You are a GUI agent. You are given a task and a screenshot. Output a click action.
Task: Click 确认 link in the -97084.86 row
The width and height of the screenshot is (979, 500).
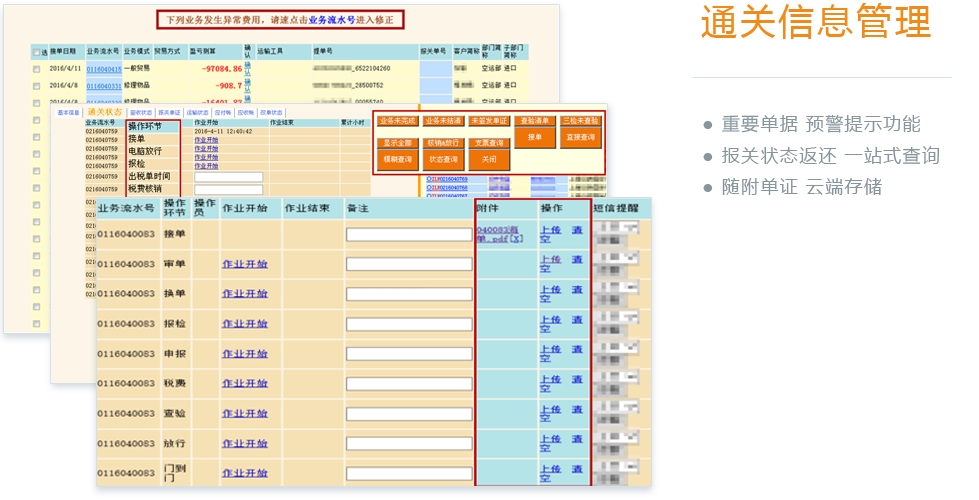[x=247, y=67]
